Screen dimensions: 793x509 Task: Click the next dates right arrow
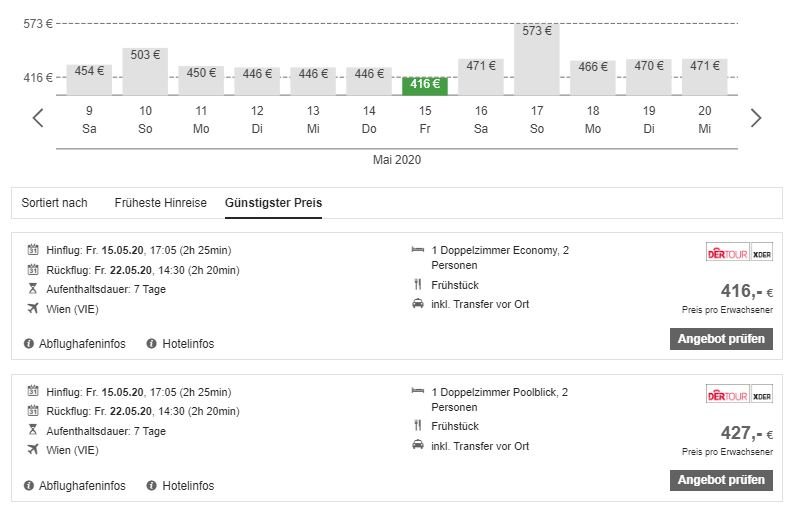tap(755, 118)
